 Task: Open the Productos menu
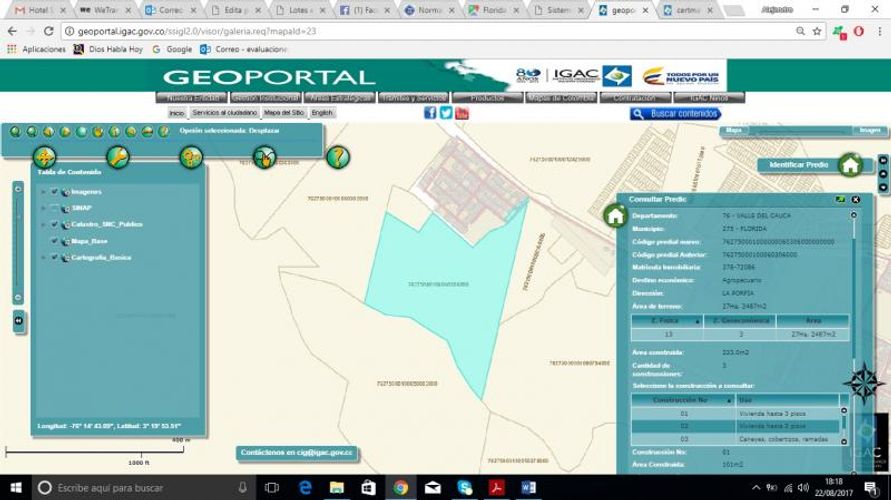[488, 98]
